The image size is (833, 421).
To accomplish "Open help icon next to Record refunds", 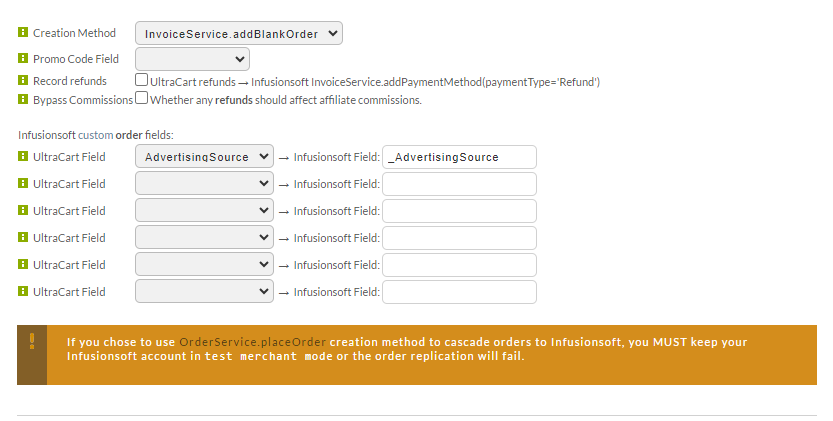I will 23,80.
